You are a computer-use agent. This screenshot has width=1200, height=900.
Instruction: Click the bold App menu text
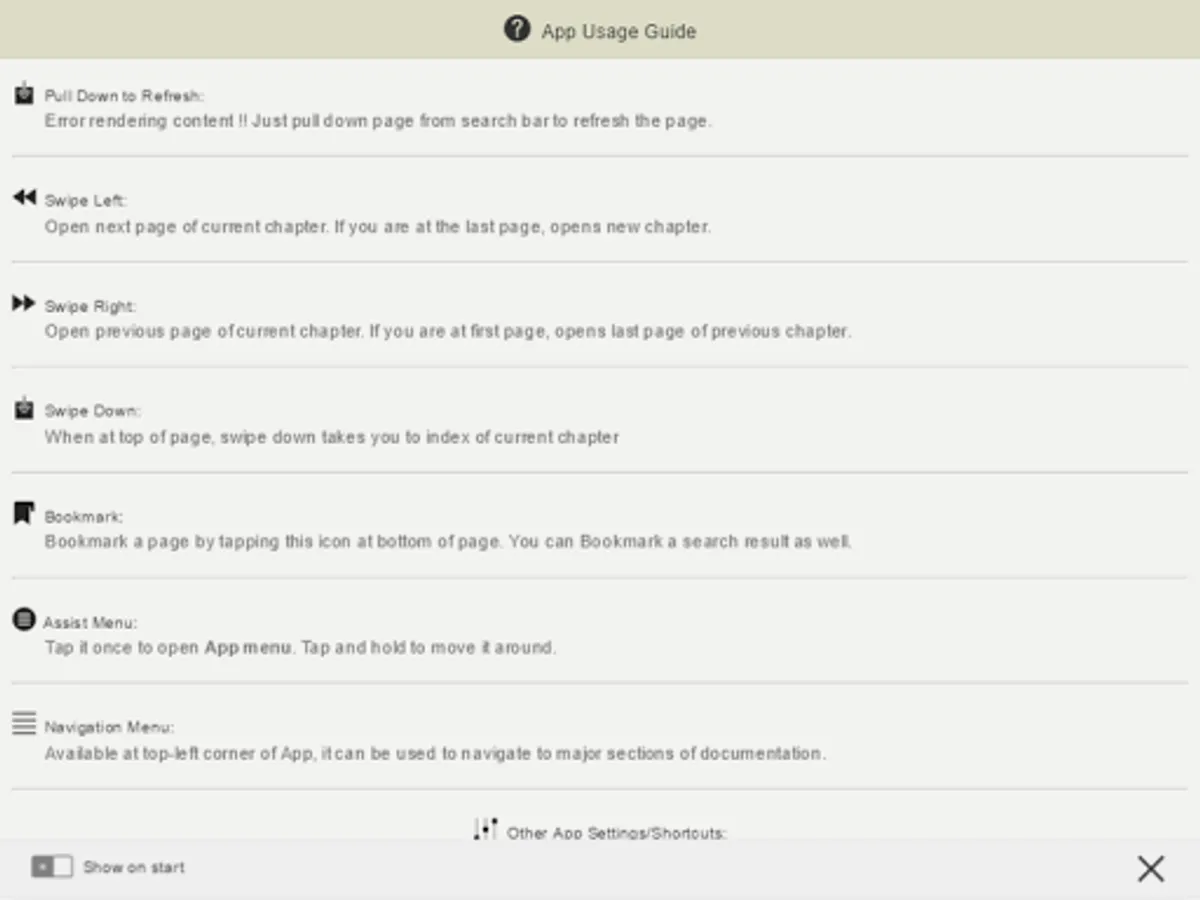coord(248,647)
